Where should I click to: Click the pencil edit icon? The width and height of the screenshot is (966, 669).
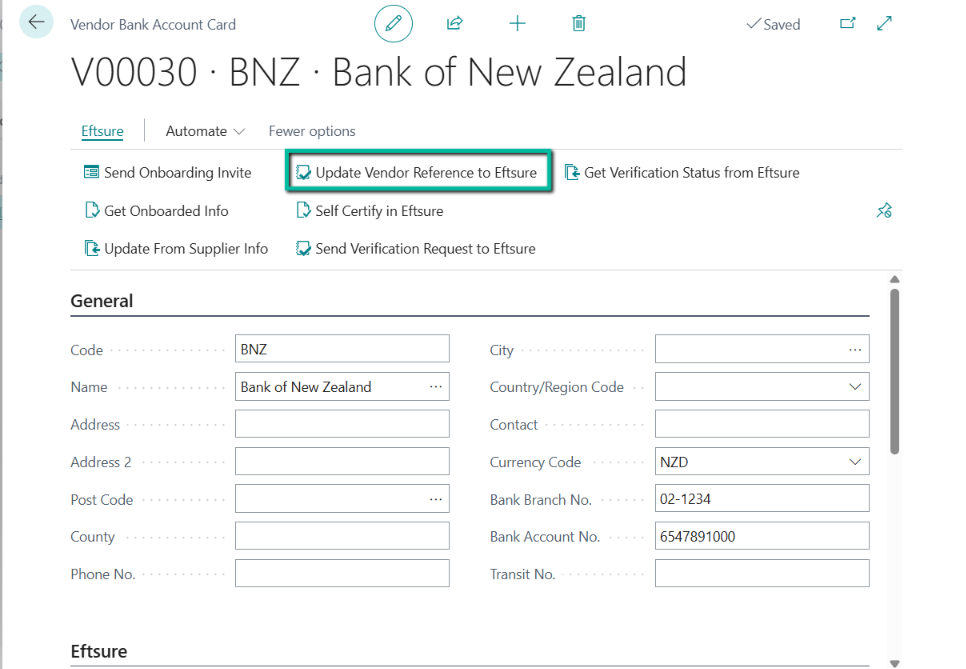click(393, 23)
